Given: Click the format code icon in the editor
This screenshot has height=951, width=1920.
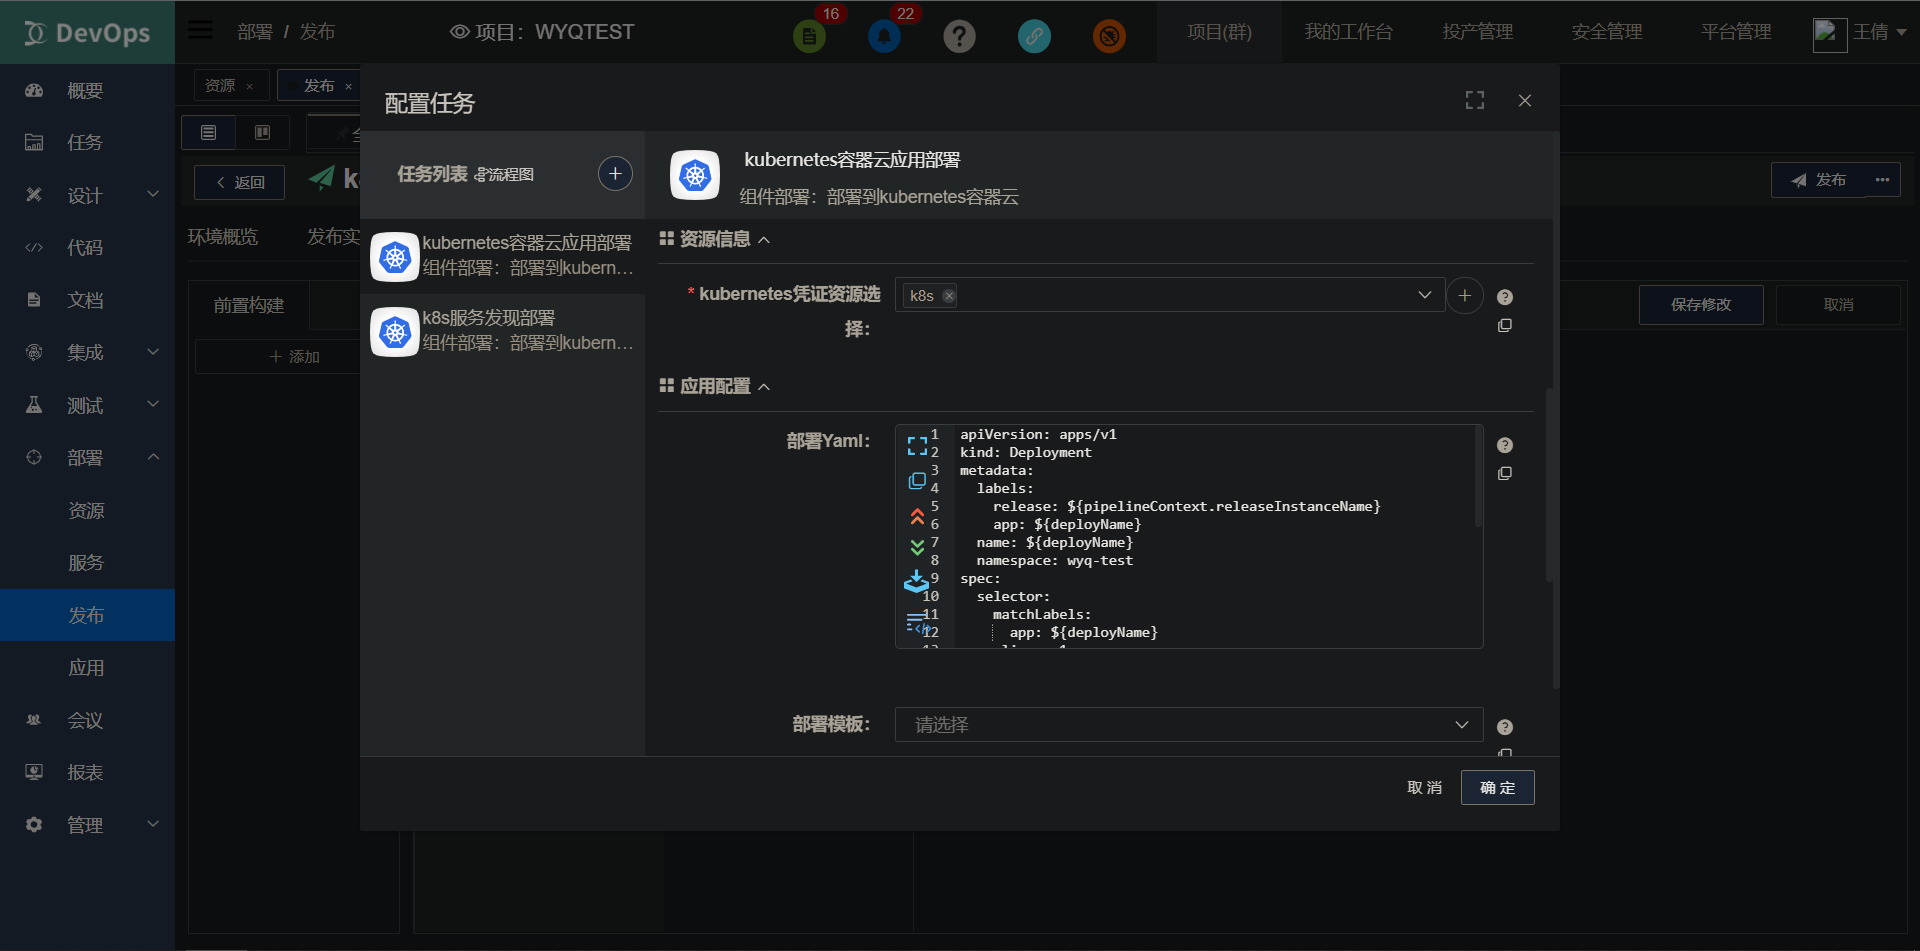Looking at the screenshot, I should coord(918,624).
